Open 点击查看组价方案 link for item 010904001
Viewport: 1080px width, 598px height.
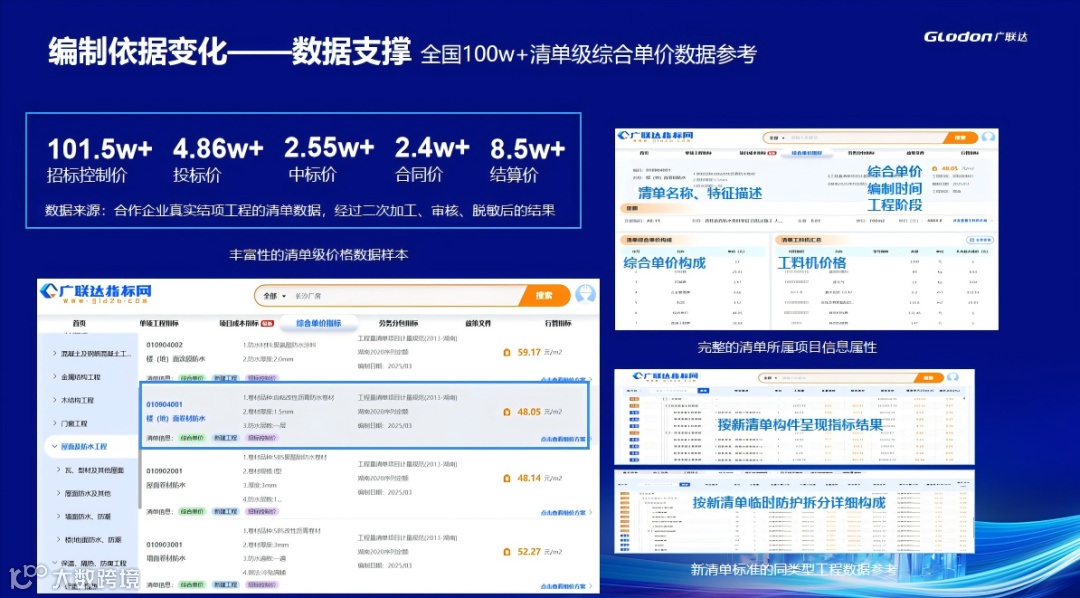563,439
